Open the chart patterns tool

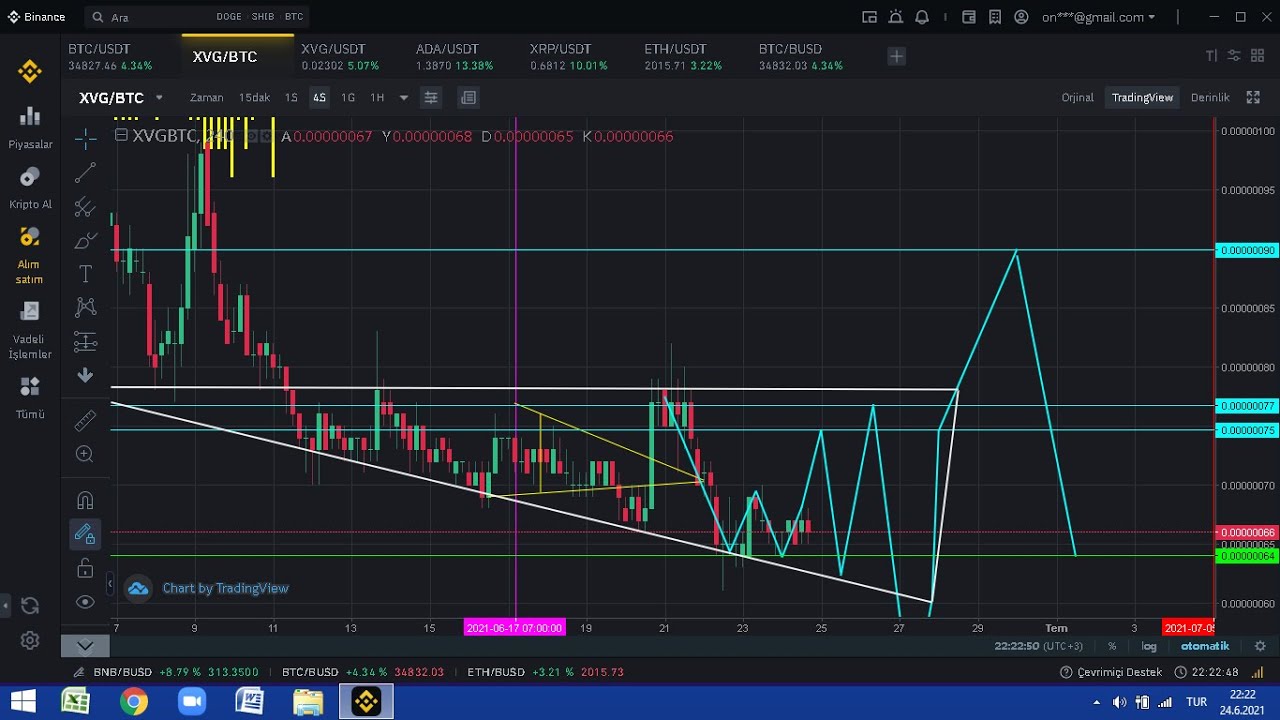[x=85, y=307]
